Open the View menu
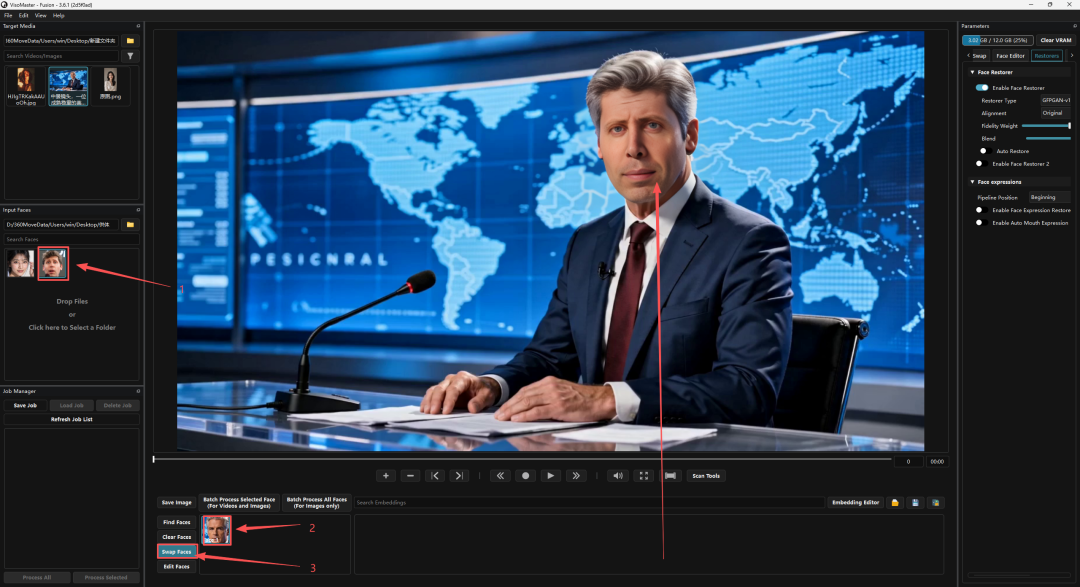The width and height of the screenshot is (1080, 587). click(41, 15)
